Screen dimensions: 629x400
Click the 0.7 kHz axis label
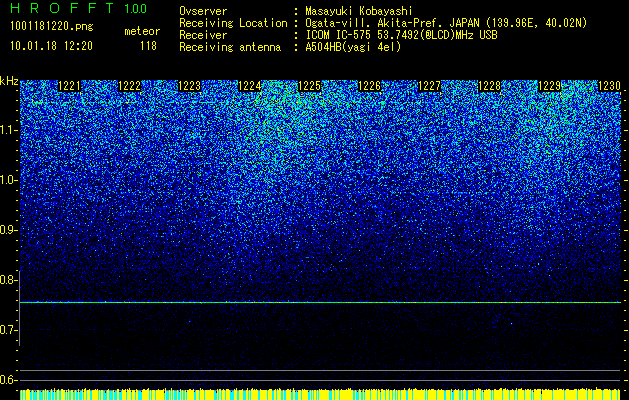[8, 330]
